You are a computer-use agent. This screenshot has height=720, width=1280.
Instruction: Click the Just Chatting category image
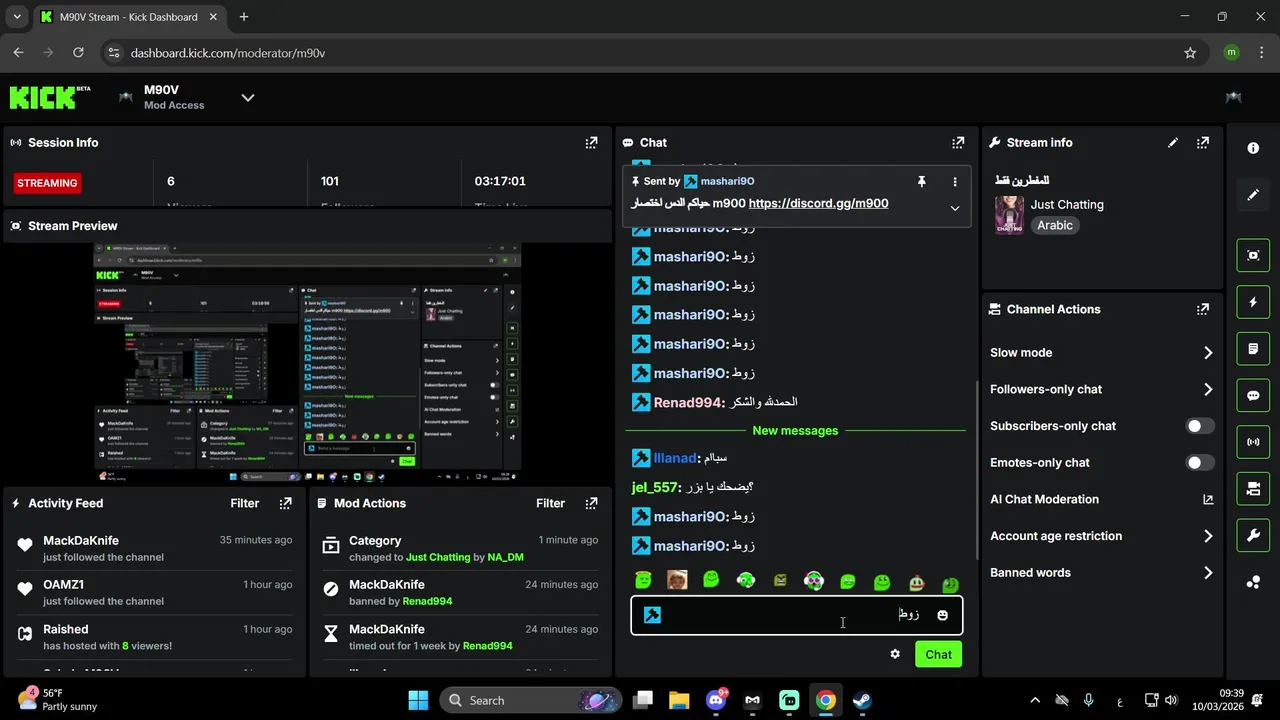tap(1009, 215)
